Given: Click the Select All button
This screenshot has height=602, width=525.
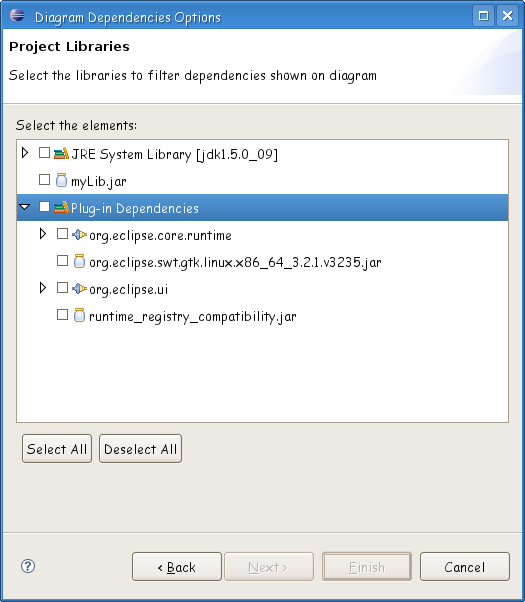Looking at the screenshot, I should (57, 448).
